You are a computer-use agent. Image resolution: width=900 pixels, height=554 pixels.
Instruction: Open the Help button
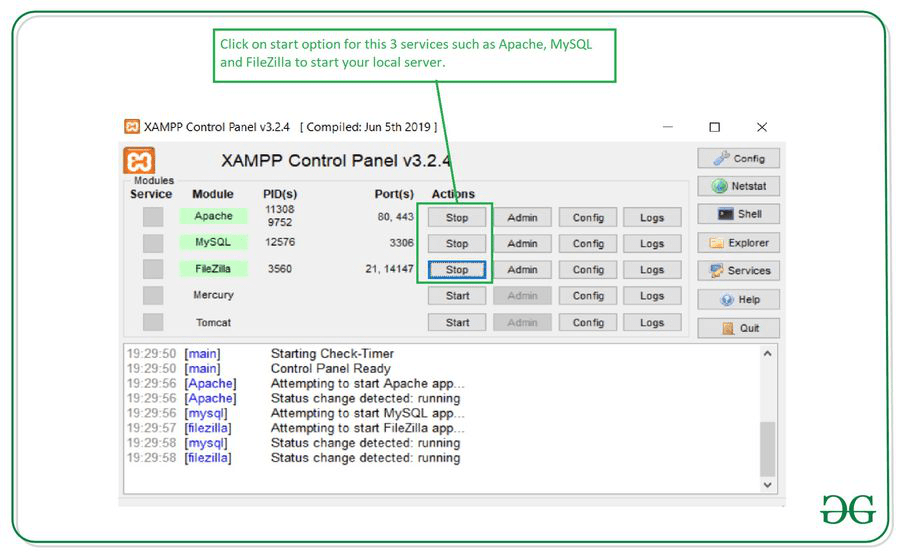pos(739,300)
